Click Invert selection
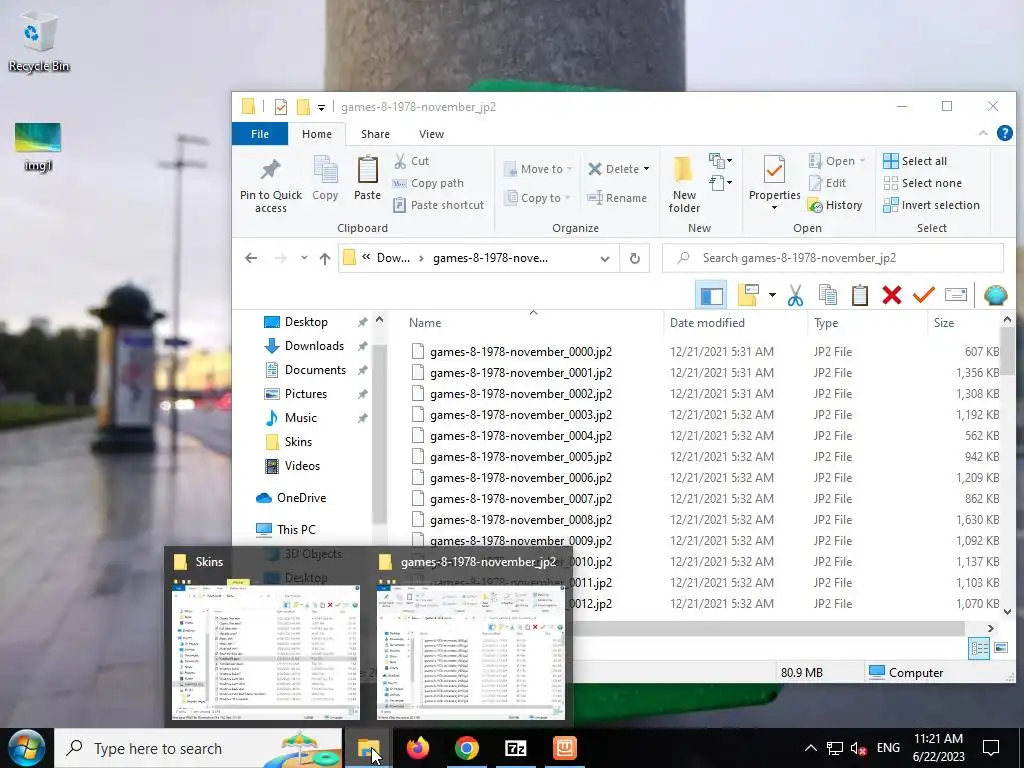This screenshot has height=768, width=1024. (x=931, y=205)
